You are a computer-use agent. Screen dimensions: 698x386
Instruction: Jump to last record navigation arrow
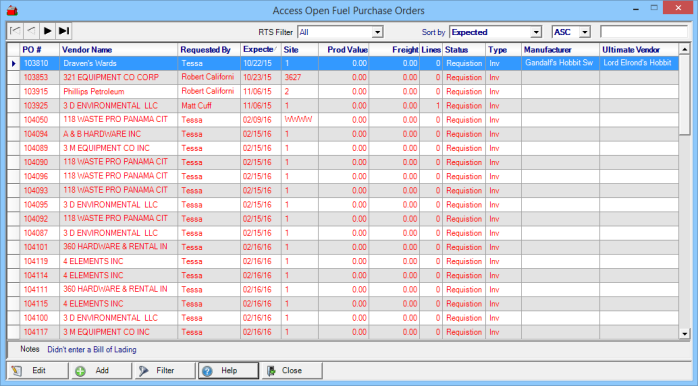[x=64, y=31]
